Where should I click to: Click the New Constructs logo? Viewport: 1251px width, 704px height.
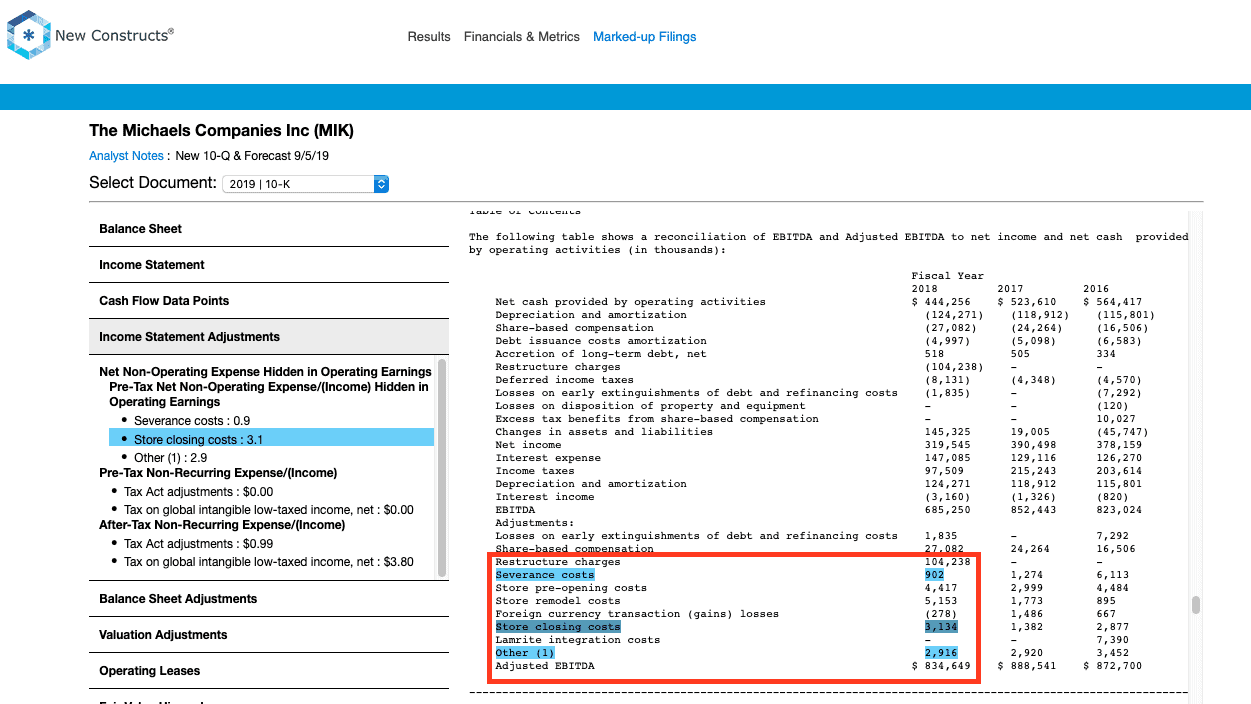pyautogui.click(x=90, y=35)
